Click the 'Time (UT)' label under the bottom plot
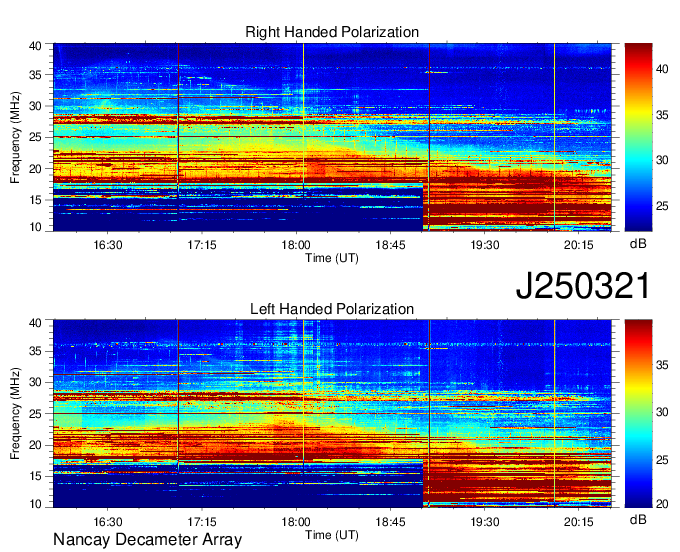 coord(332,535)
